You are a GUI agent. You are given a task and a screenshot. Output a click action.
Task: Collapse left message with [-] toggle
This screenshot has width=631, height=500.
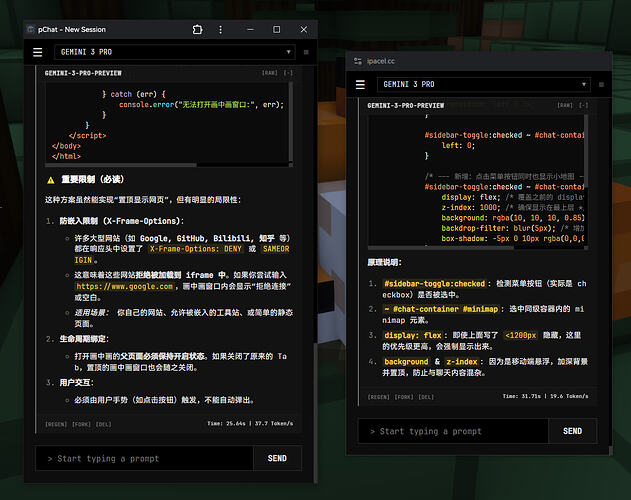[x=288, y=73]
